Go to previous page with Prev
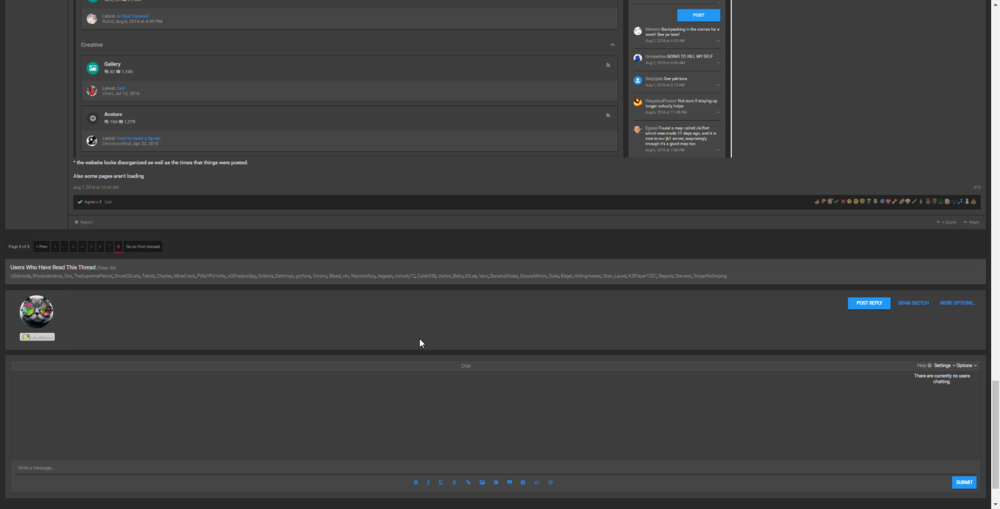This screenshot has height=509, width=1000. 41,246
